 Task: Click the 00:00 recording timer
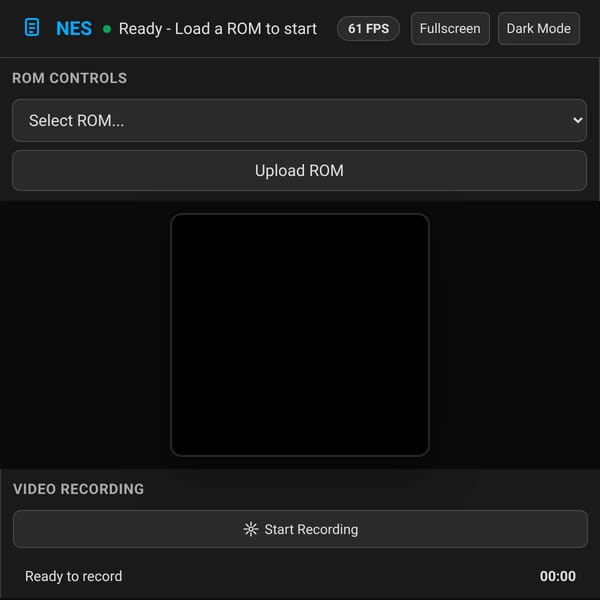tap(558, 576)
